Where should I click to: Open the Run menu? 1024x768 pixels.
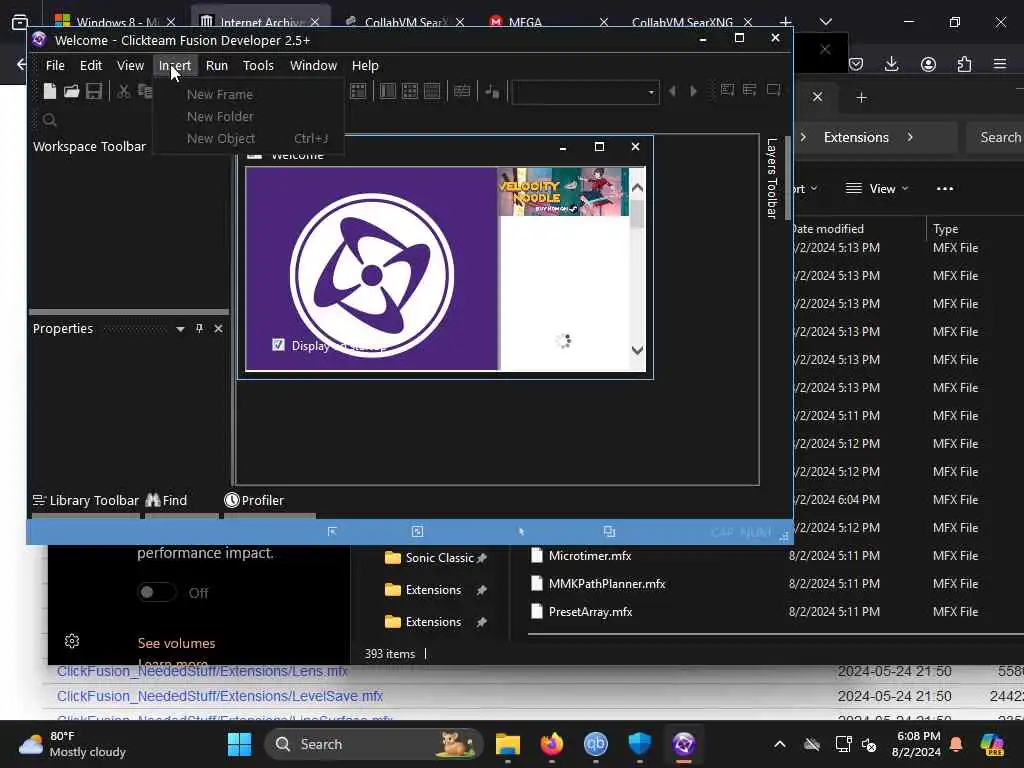[217, 65]
